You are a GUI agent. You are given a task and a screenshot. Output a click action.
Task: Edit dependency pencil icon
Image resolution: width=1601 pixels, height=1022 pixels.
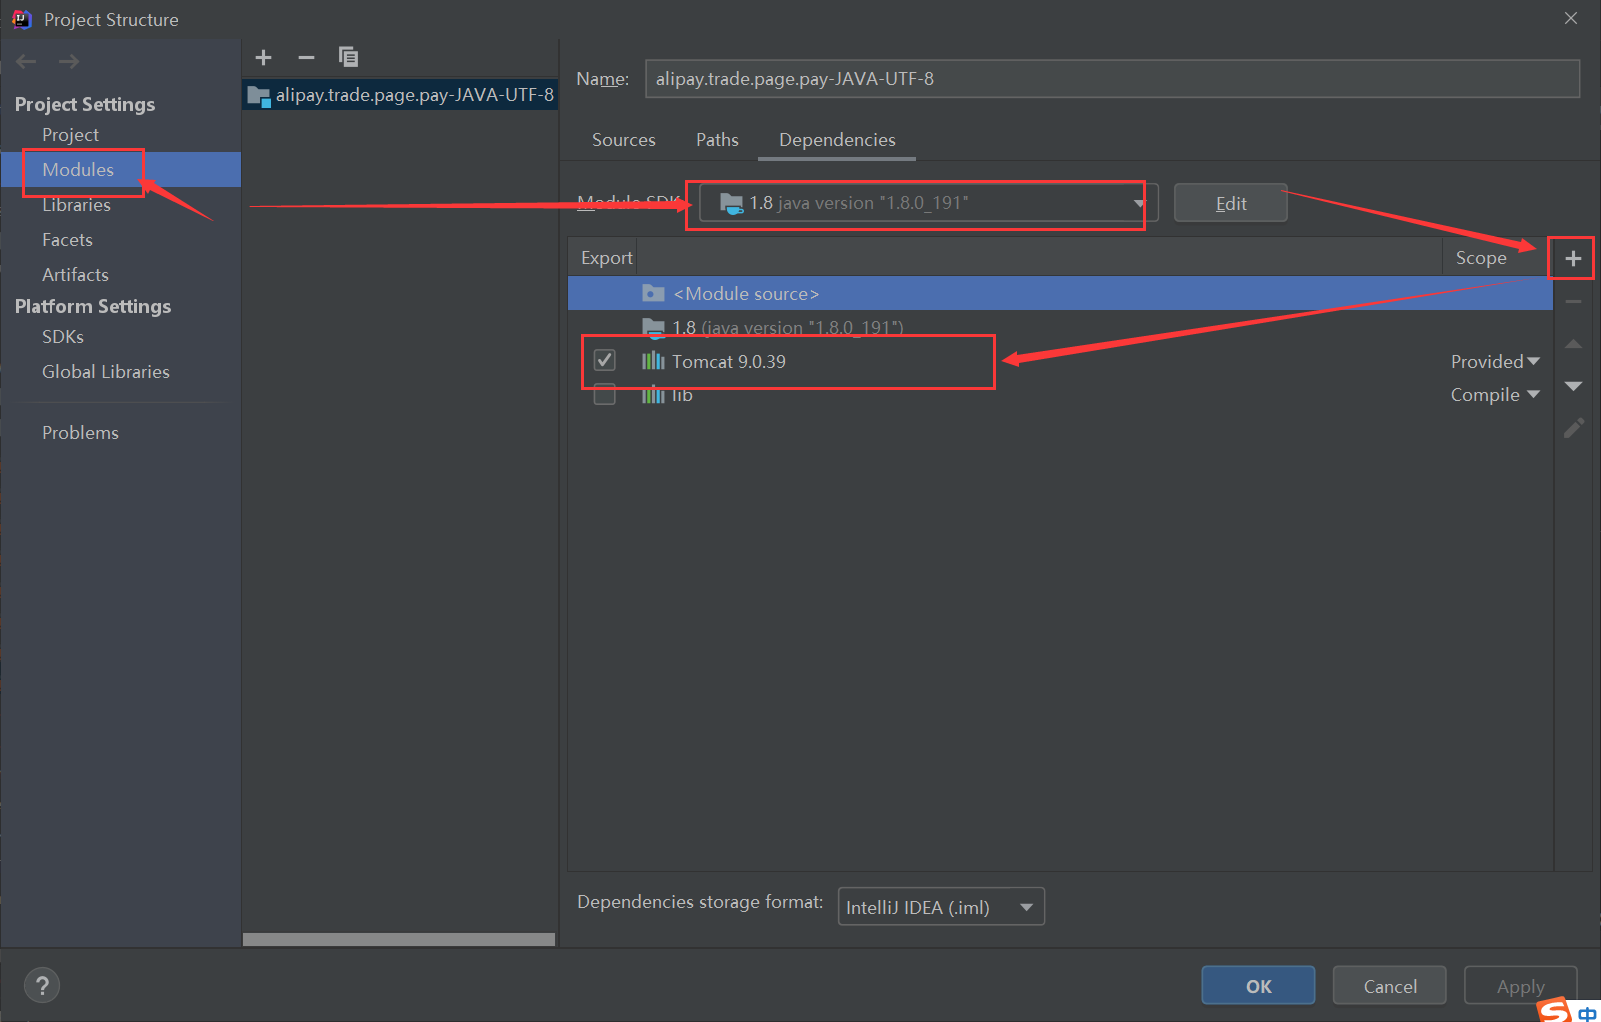pyautogui.click(x=1573, y=428)
